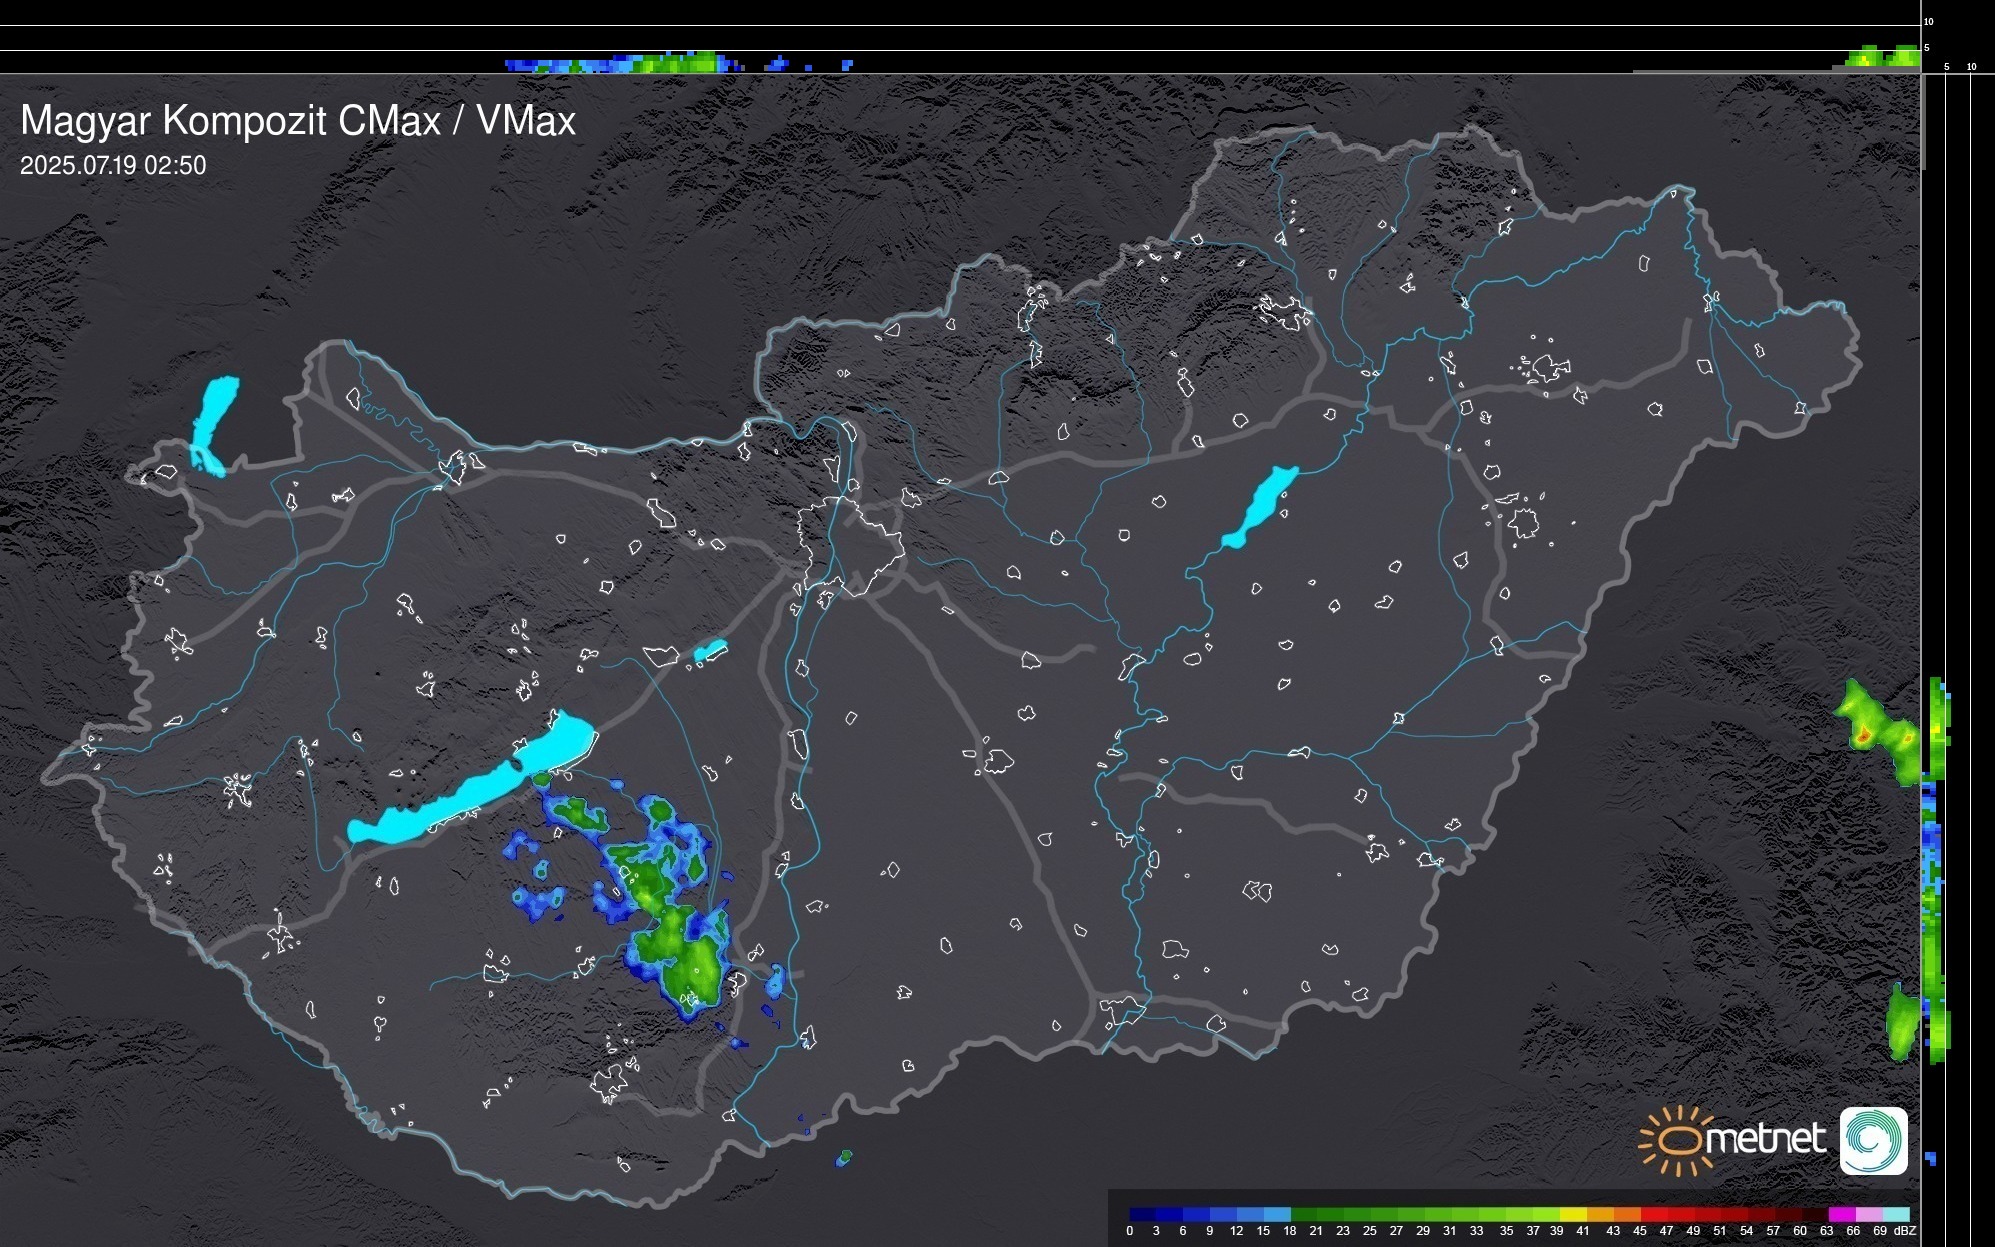Select the magenta 63 dBZ color swatch

1841,1214
